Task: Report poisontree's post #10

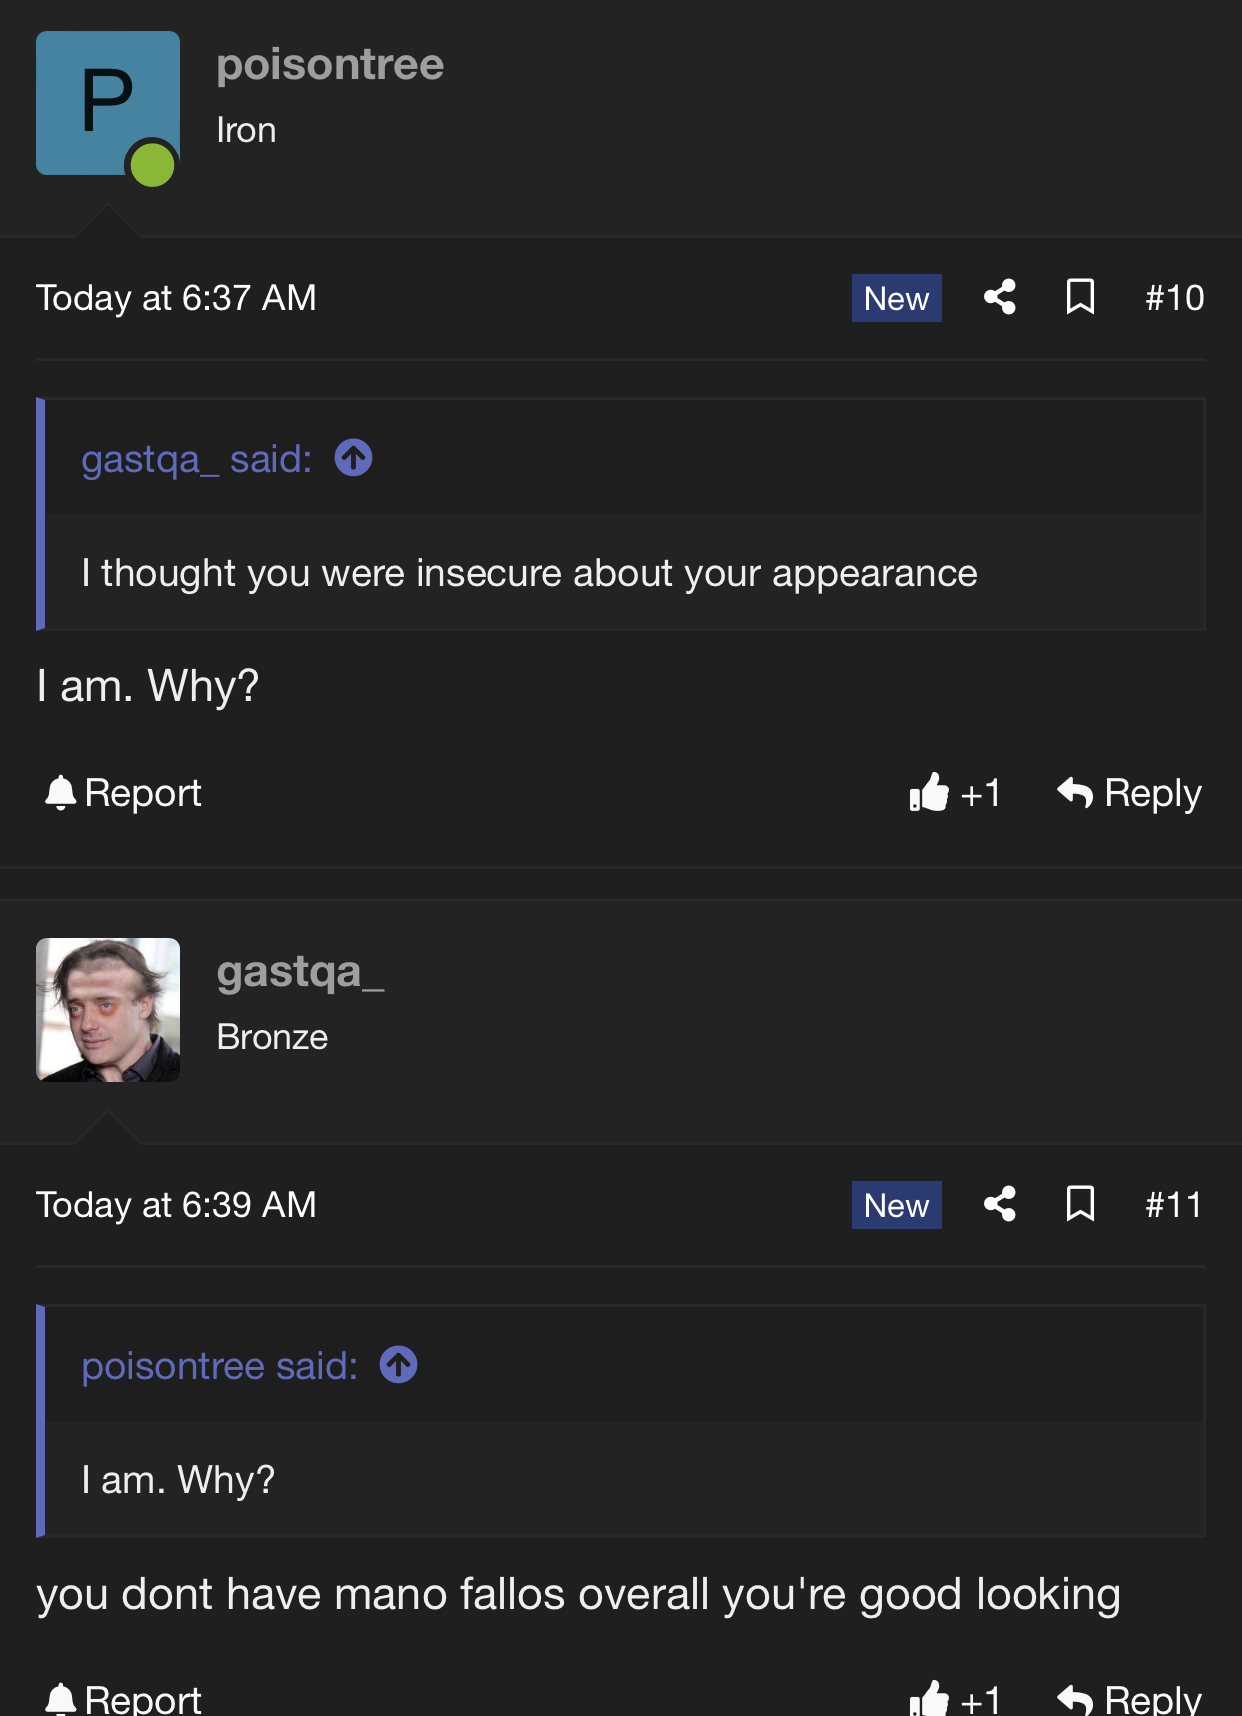Action: 123,793
